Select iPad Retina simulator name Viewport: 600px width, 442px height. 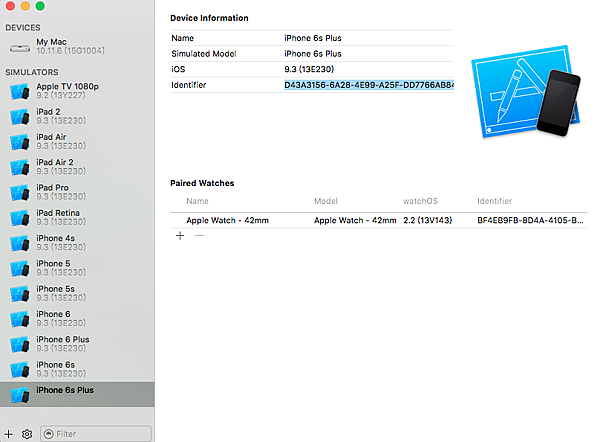pos(58,213)
